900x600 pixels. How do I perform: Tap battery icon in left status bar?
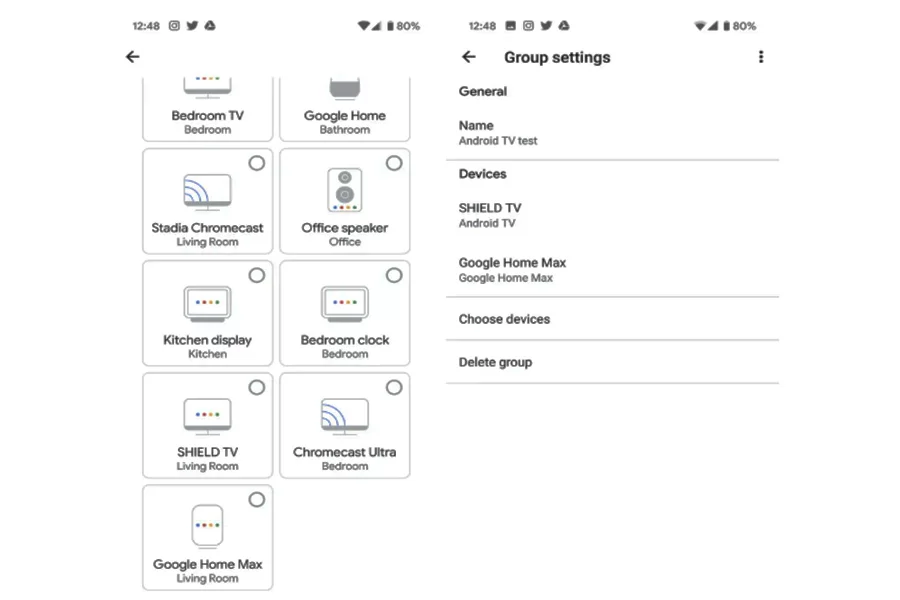(x=390, y=26)
